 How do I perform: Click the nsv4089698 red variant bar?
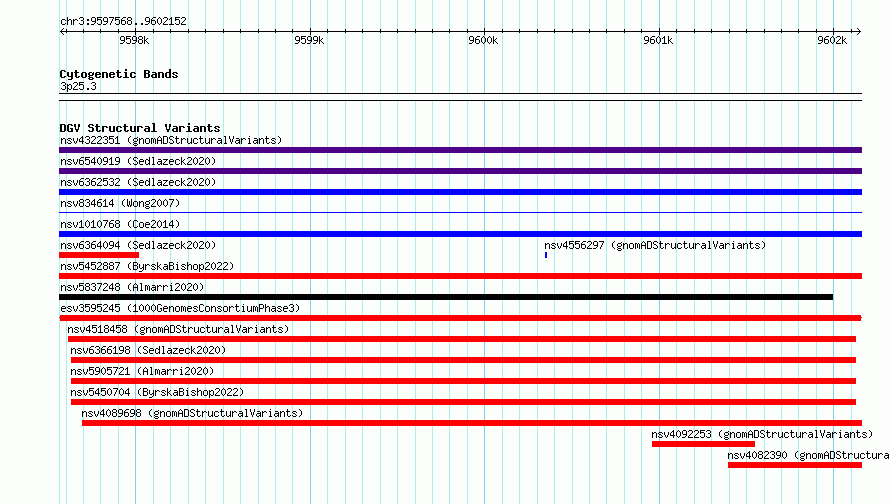coord(472,423)
